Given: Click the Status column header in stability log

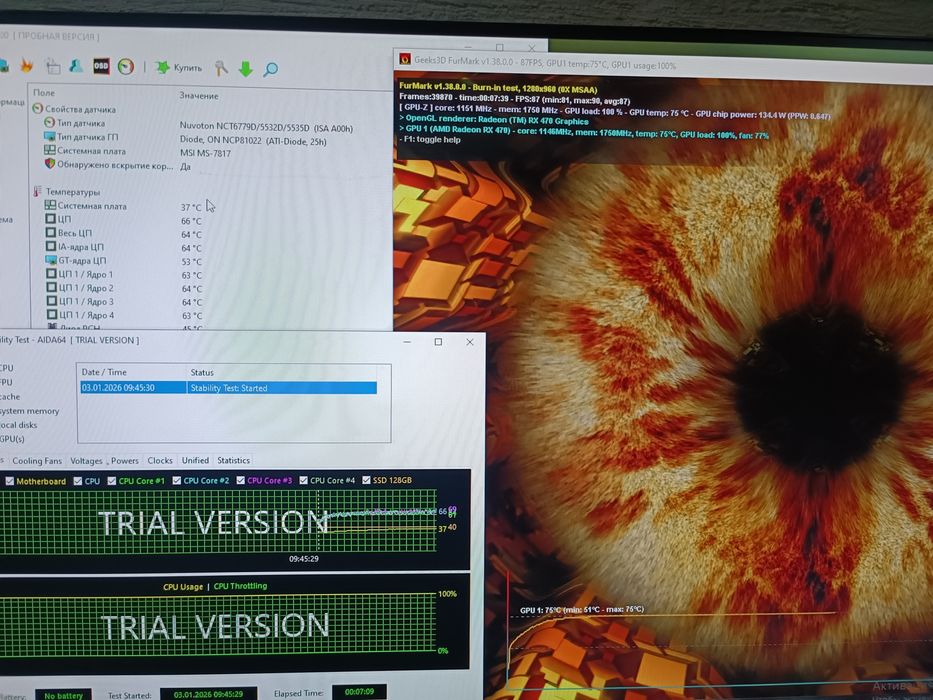Looking at the screenshot, I should [x=202, y=373].
